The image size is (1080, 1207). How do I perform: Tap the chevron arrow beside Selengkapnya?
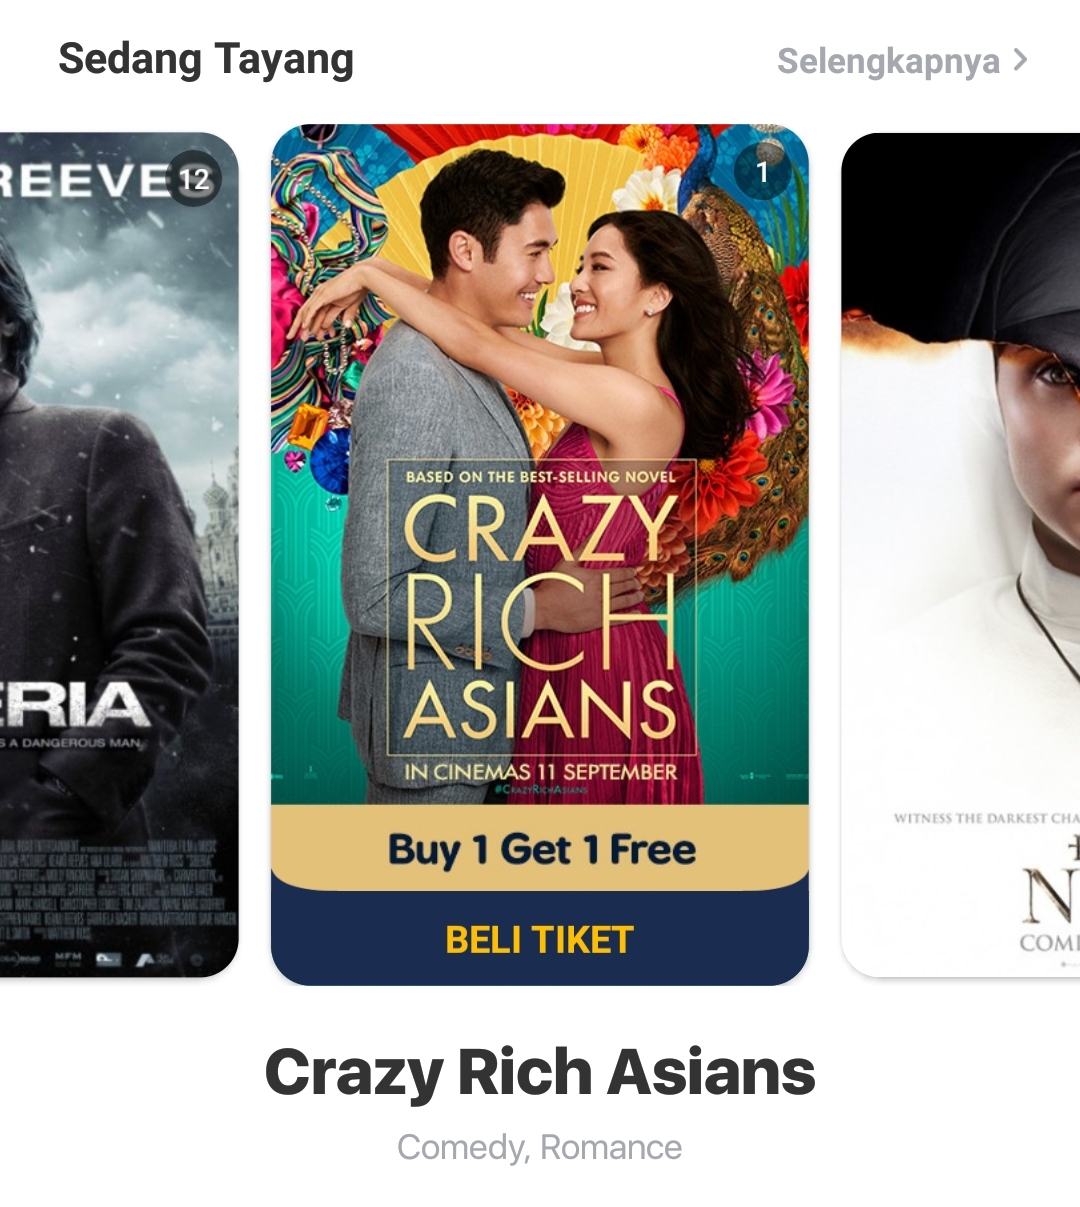click(1020, 60)
